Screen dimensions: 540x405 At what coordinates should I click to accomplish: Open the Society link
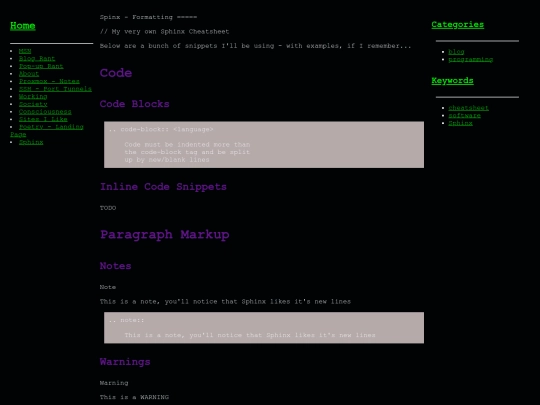pos(33,104)
